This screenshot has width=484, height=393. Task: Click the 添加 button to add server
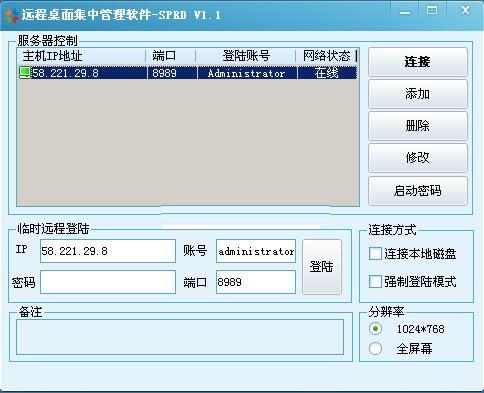[x=418, y=94]
